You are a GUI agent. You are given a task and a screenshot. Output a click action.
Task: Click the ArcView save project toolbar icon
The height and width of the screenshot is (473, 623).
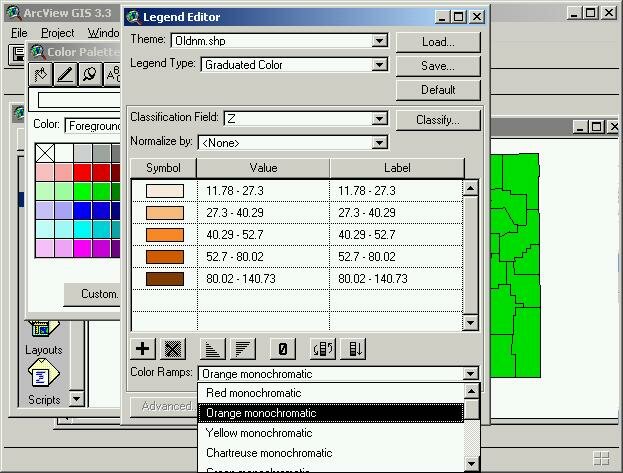click(x=17, y=54)
